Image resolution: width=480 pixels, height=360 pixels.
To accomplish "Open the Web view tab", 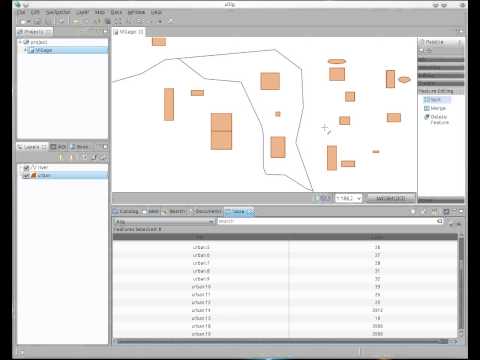I will coord(151,211).
